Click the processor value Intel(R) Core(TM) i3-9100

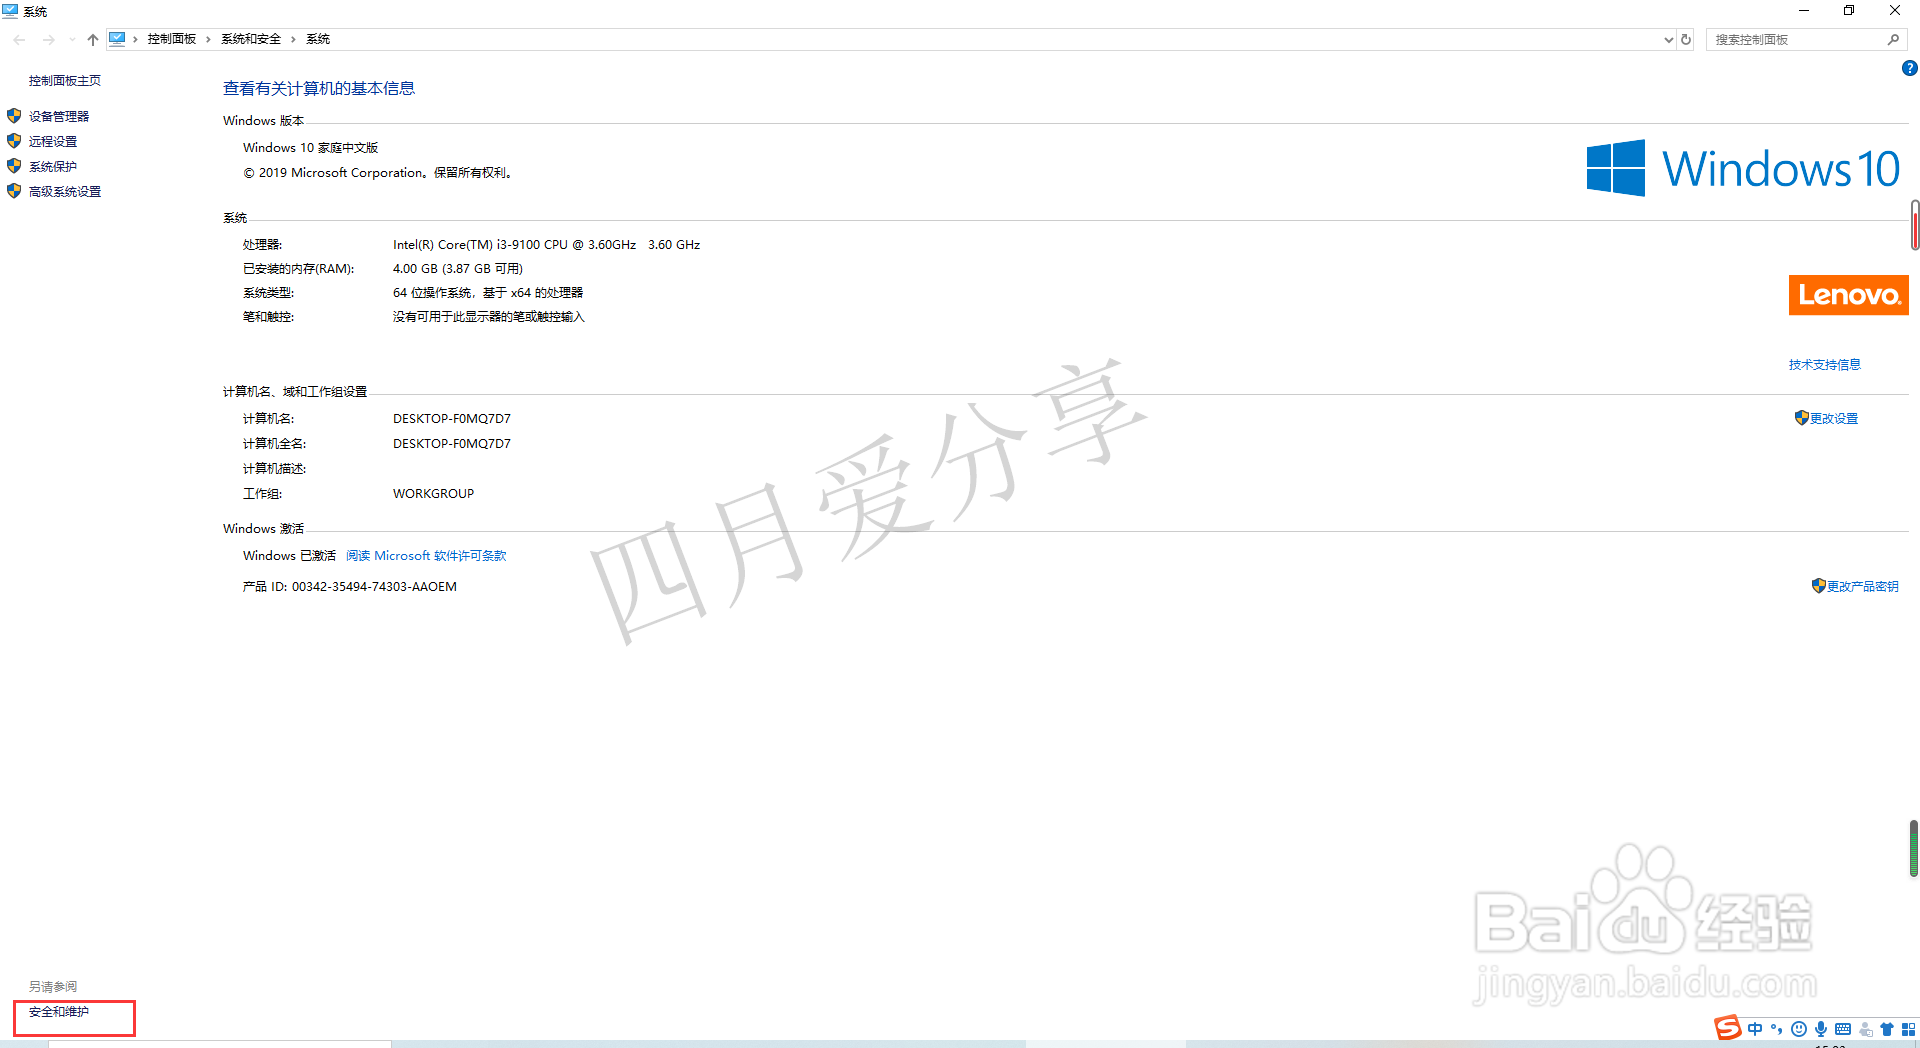coord(546,245)
